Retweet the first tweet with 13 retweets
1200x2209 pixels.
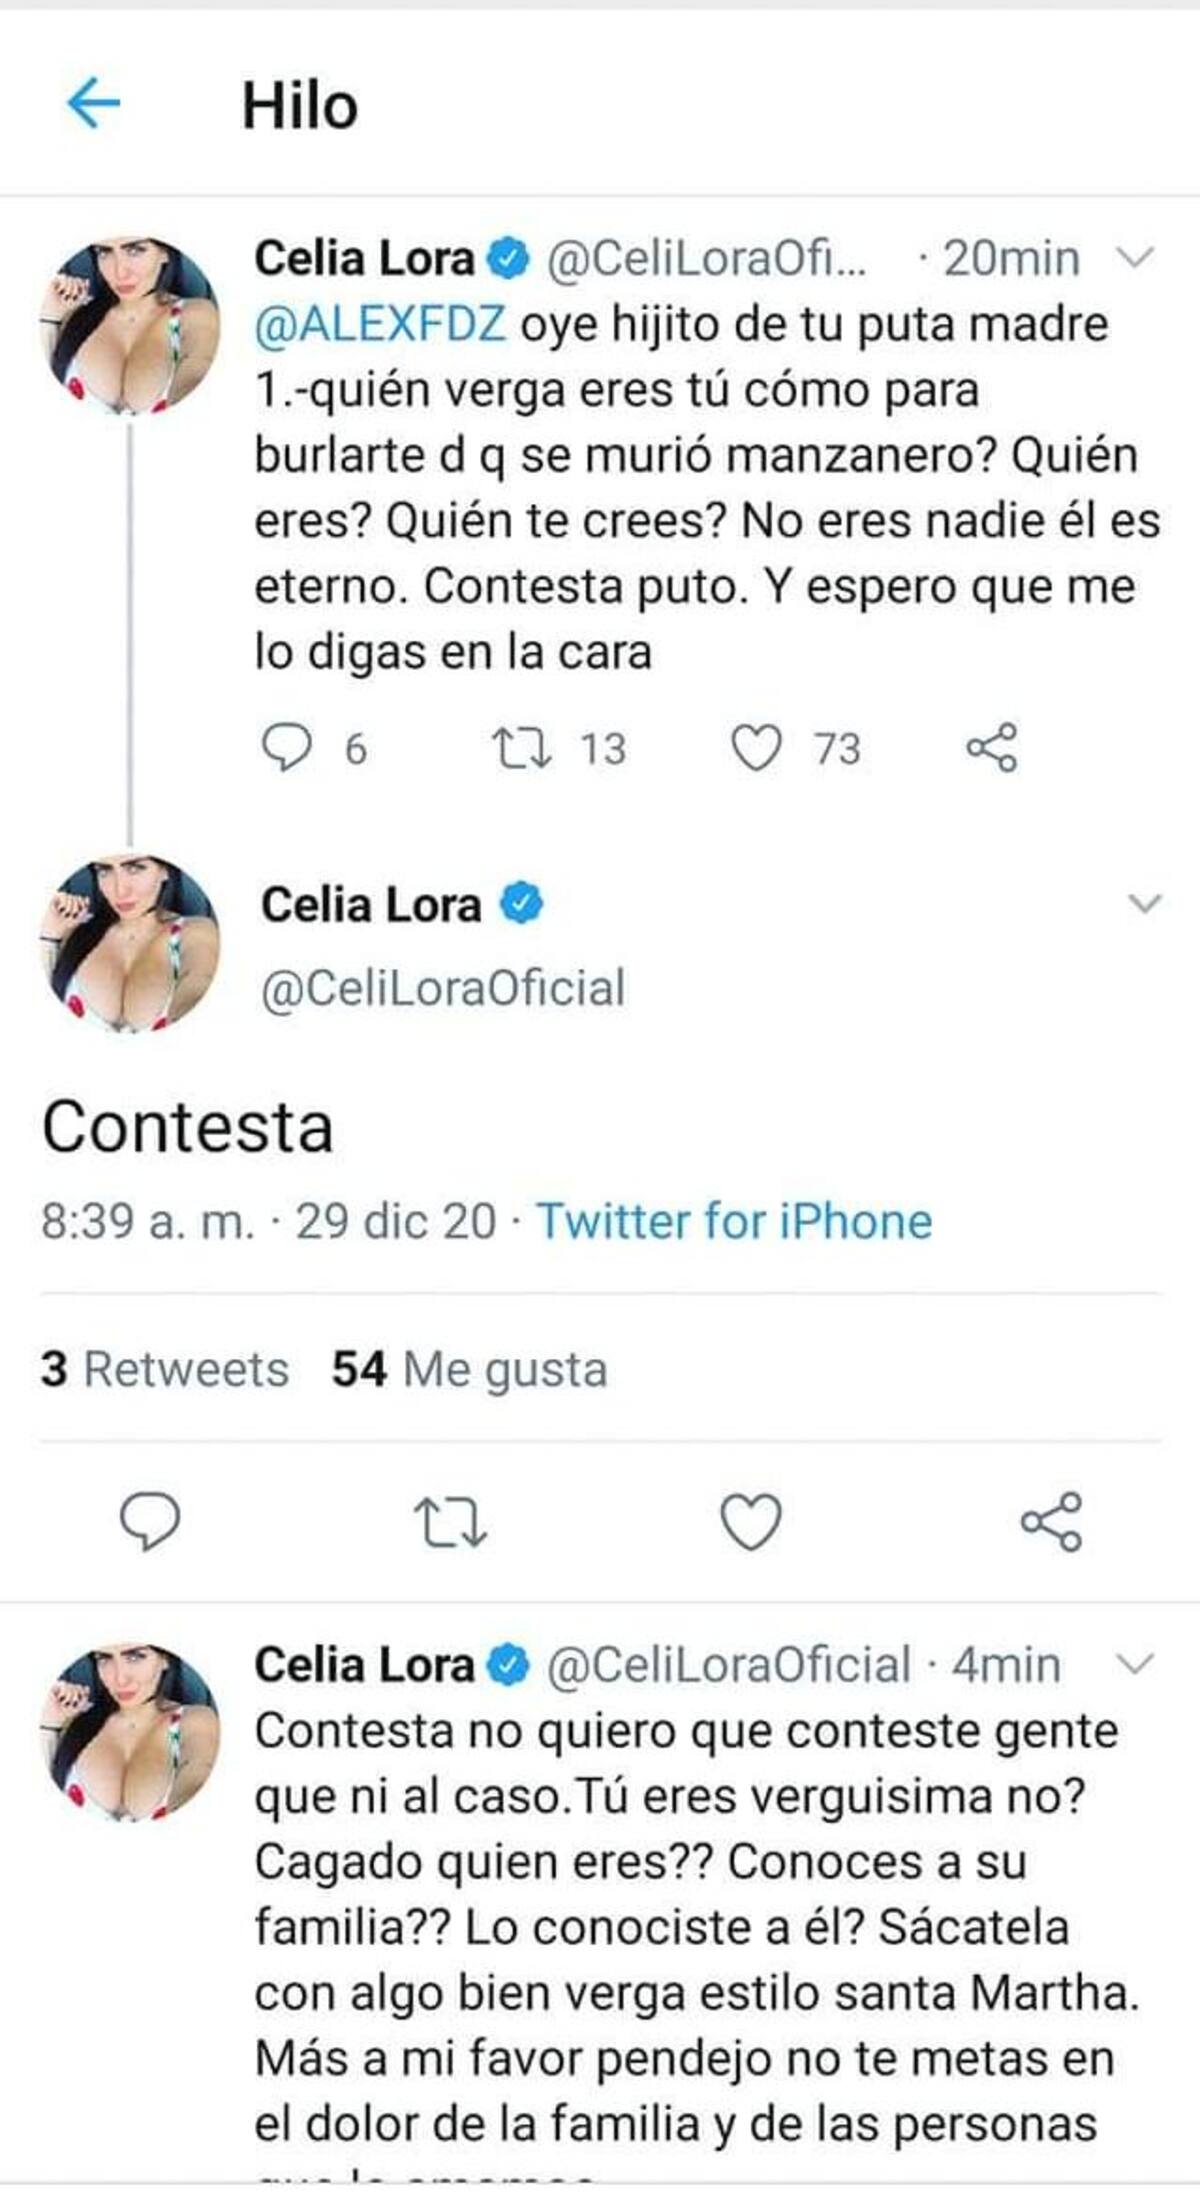click(522, 748)
